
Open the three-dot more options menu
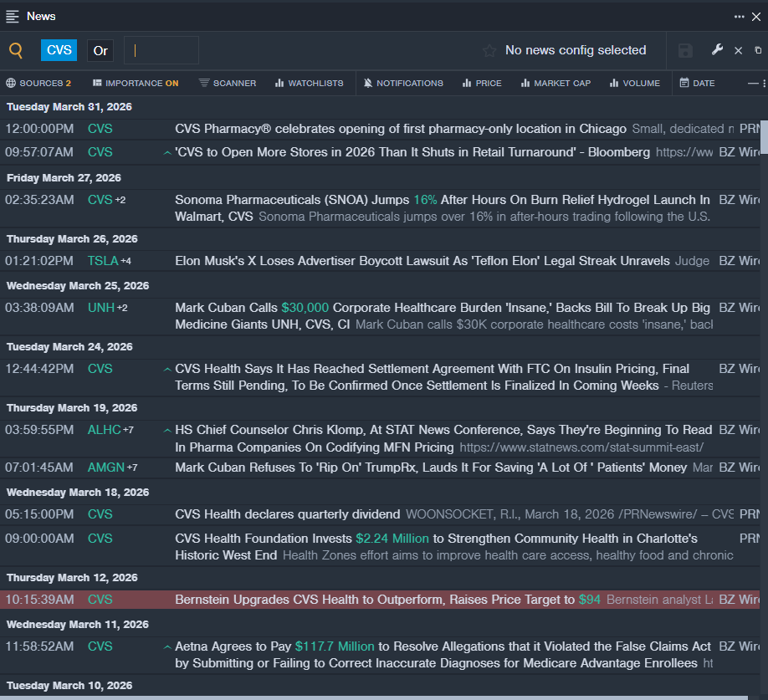click(x=739, y=16)
